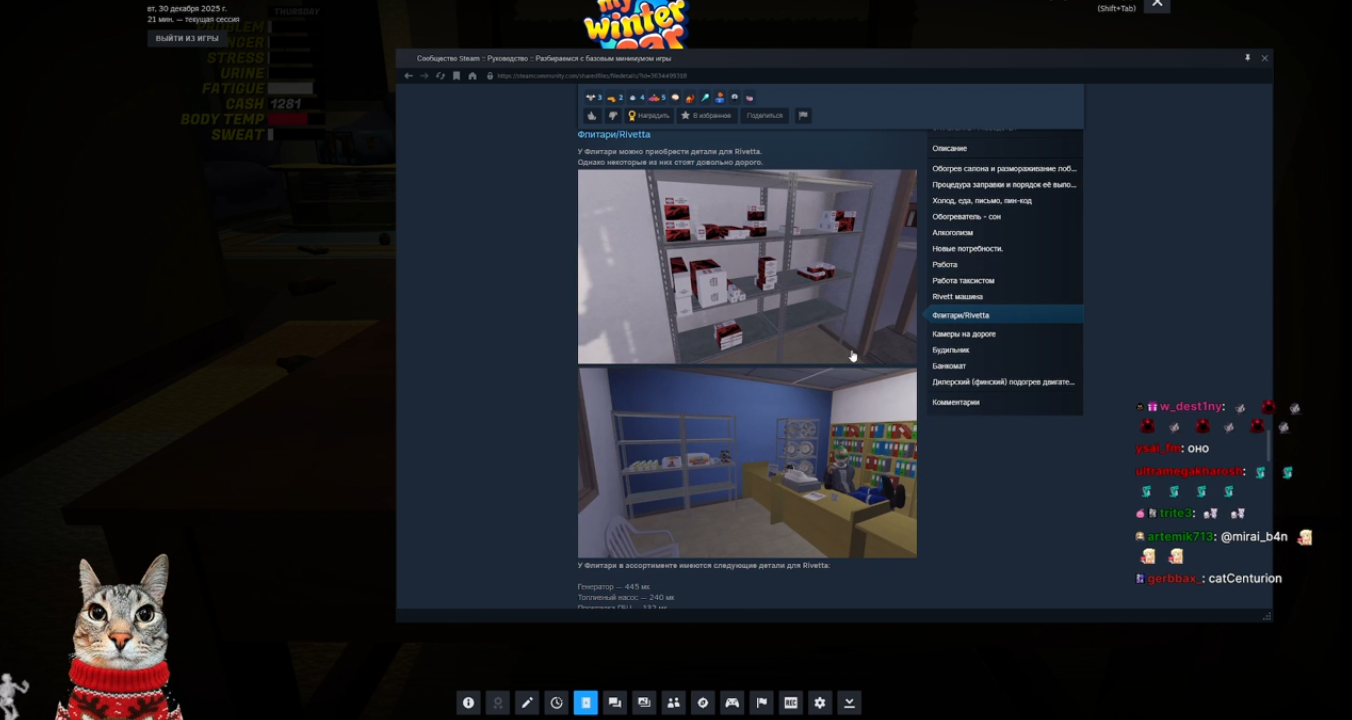This screenshot has width=1352, height=720.
Task: Pin the overlay browser window
Action: point(1247,58)
